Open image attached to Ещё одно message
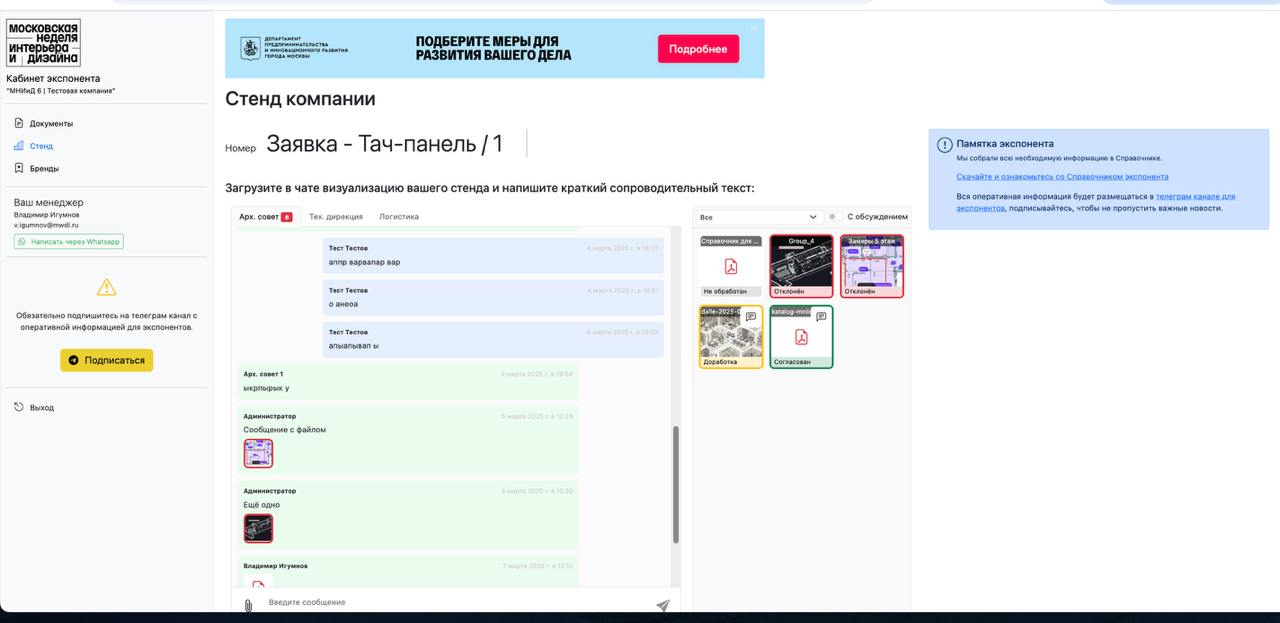This screenshot has height=623, width=1280. [x=258, y=529]
